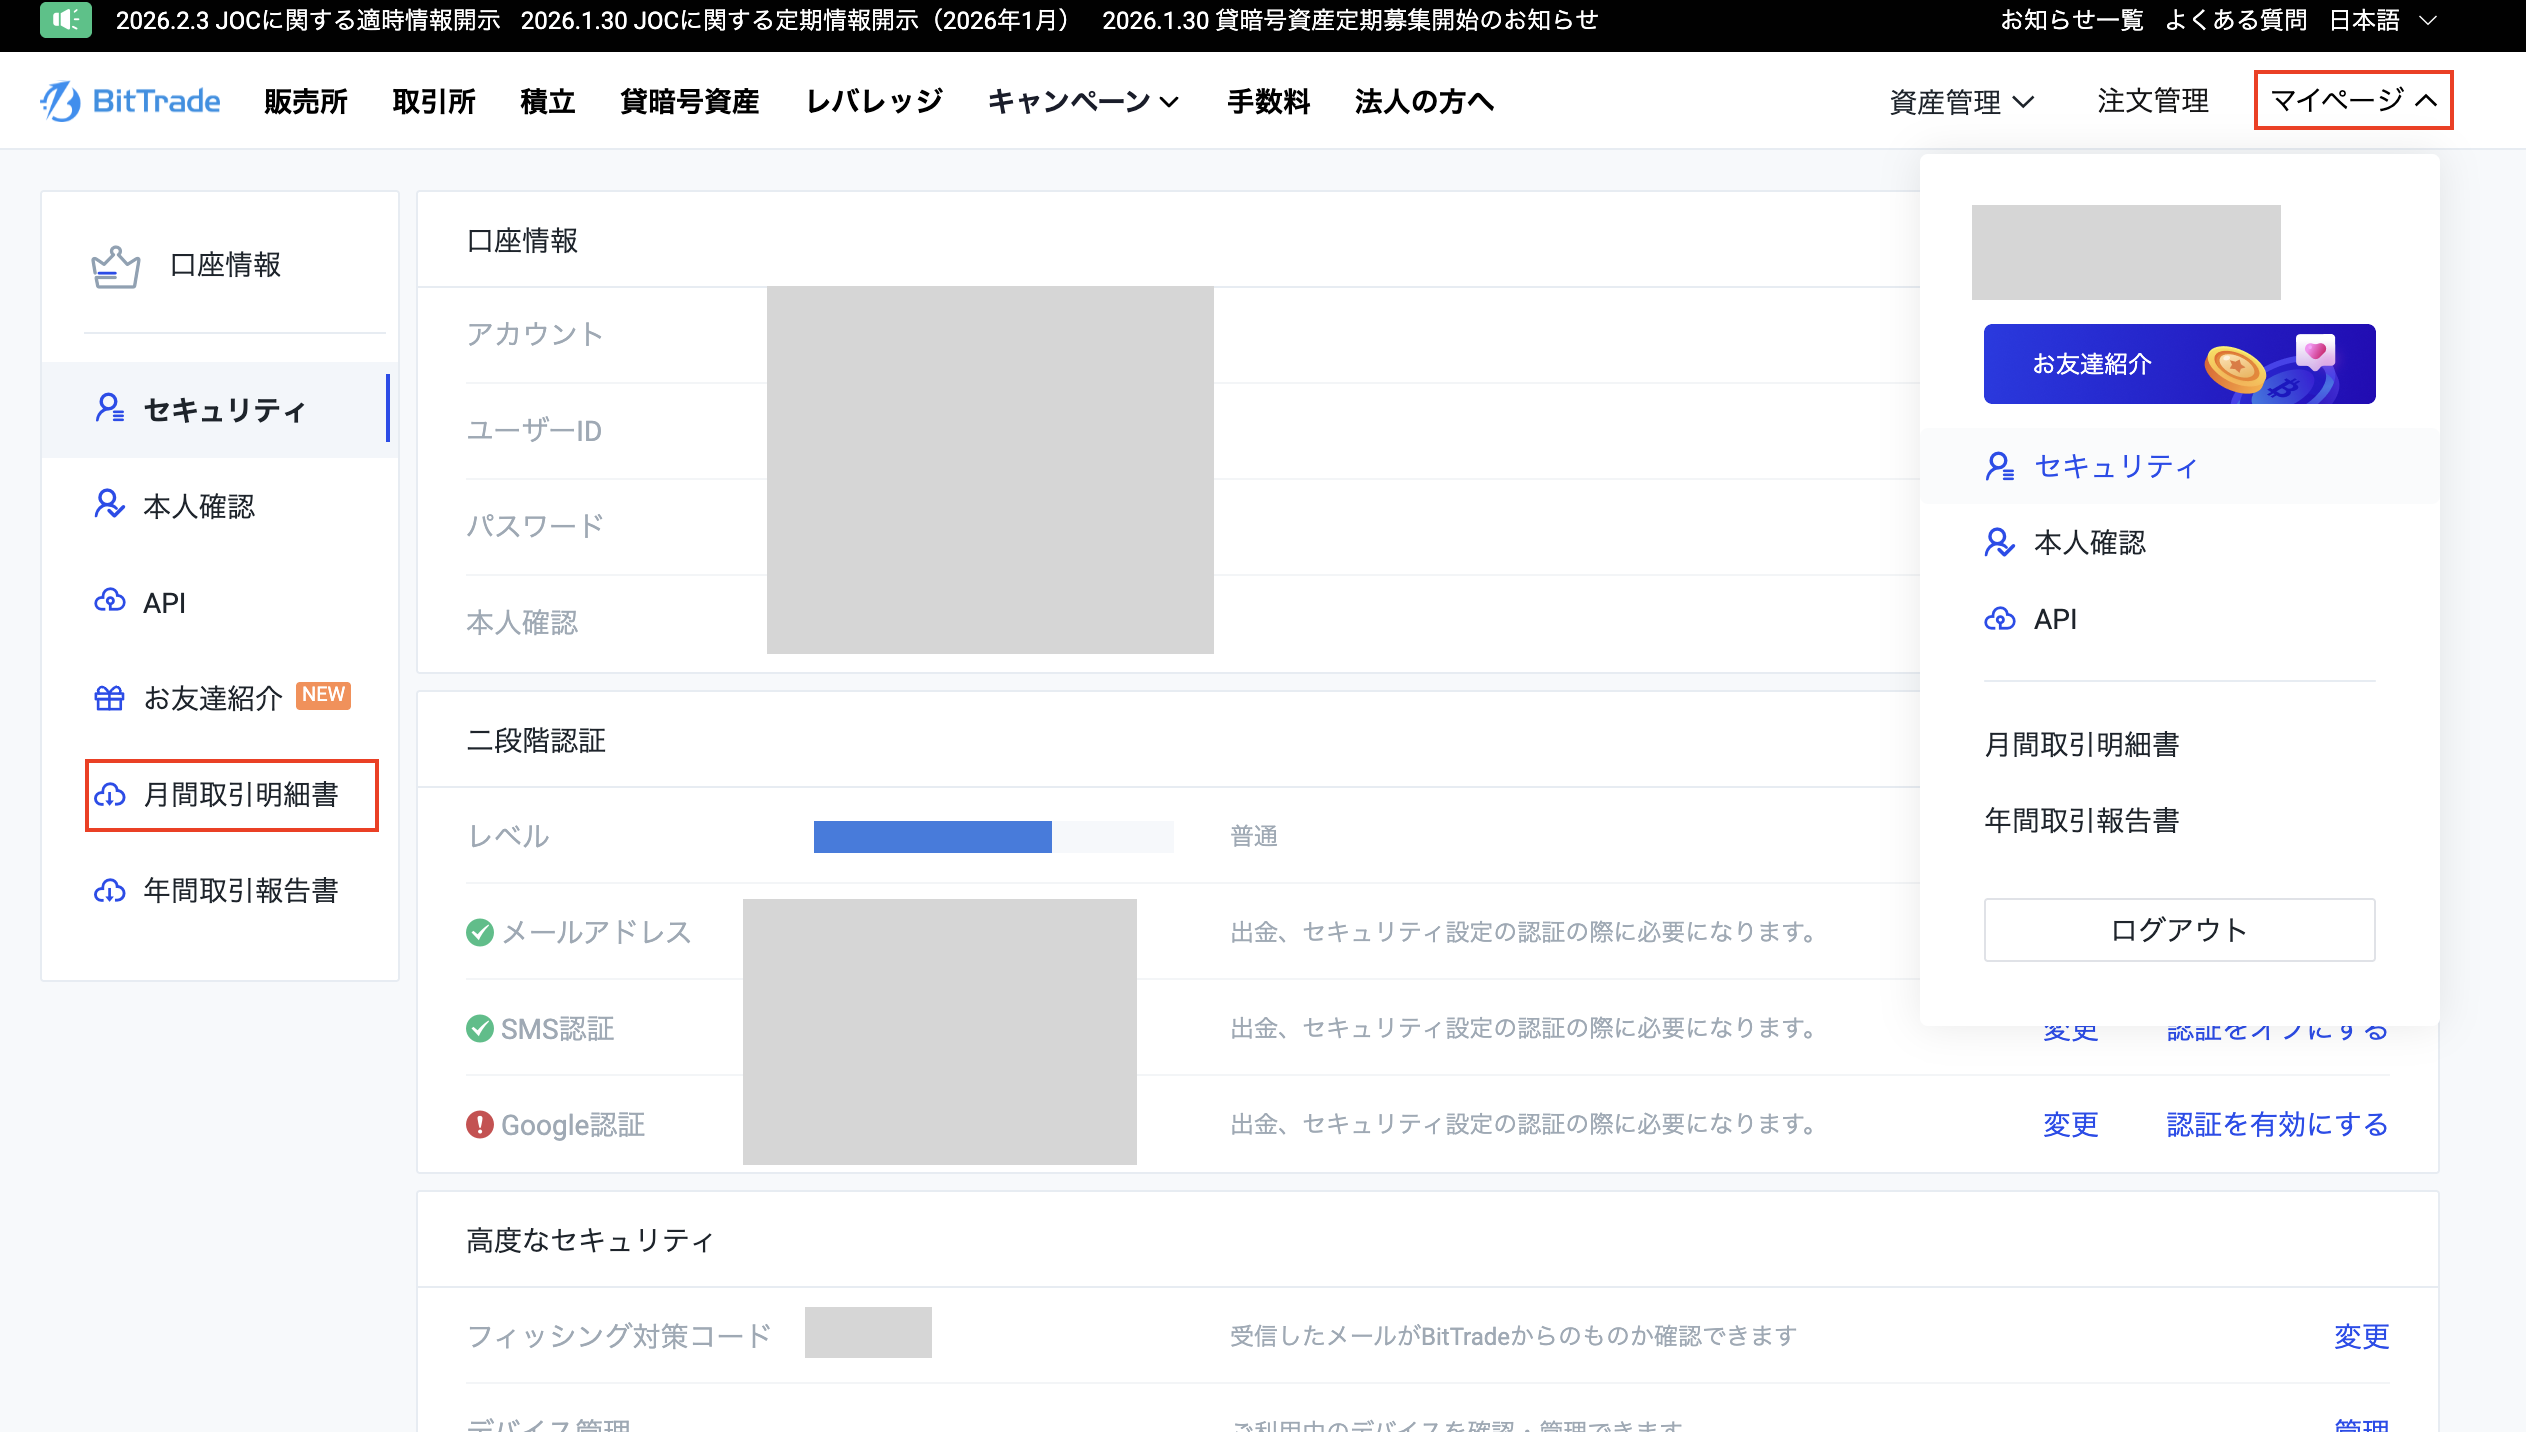Open 月間取引明細書 in the left sidebar
Screen dimensions: 2526x1432
click(x=240, y=795)
